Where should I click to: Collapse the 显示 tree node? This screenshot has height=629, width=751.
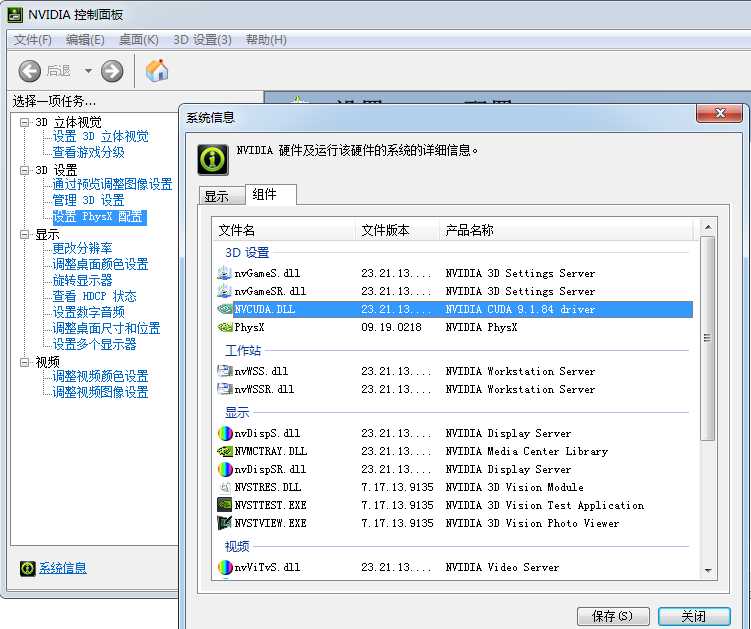pos(24,234)
